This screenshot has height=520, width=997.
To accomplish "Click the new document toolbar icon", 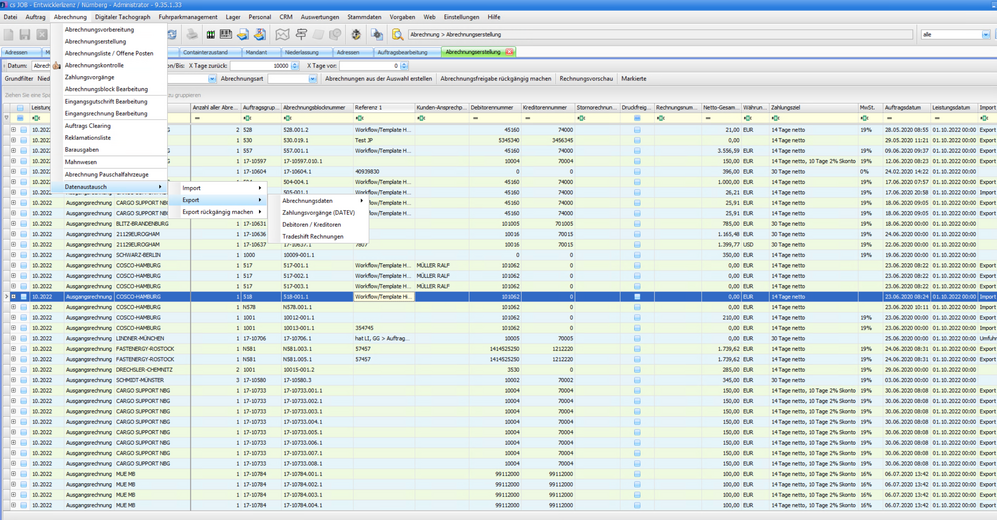I will coord(8,34).
